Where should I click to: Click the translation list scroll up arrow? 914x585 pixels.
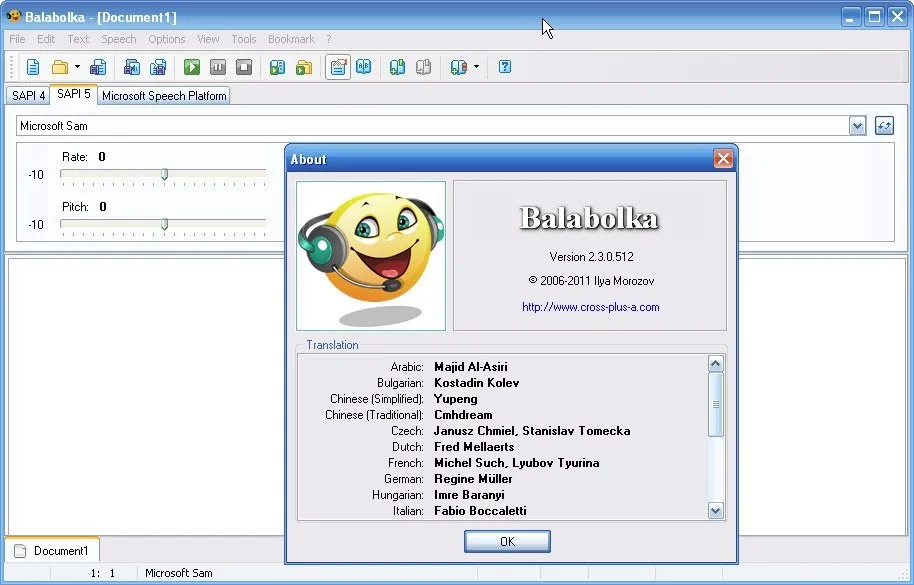715,364
